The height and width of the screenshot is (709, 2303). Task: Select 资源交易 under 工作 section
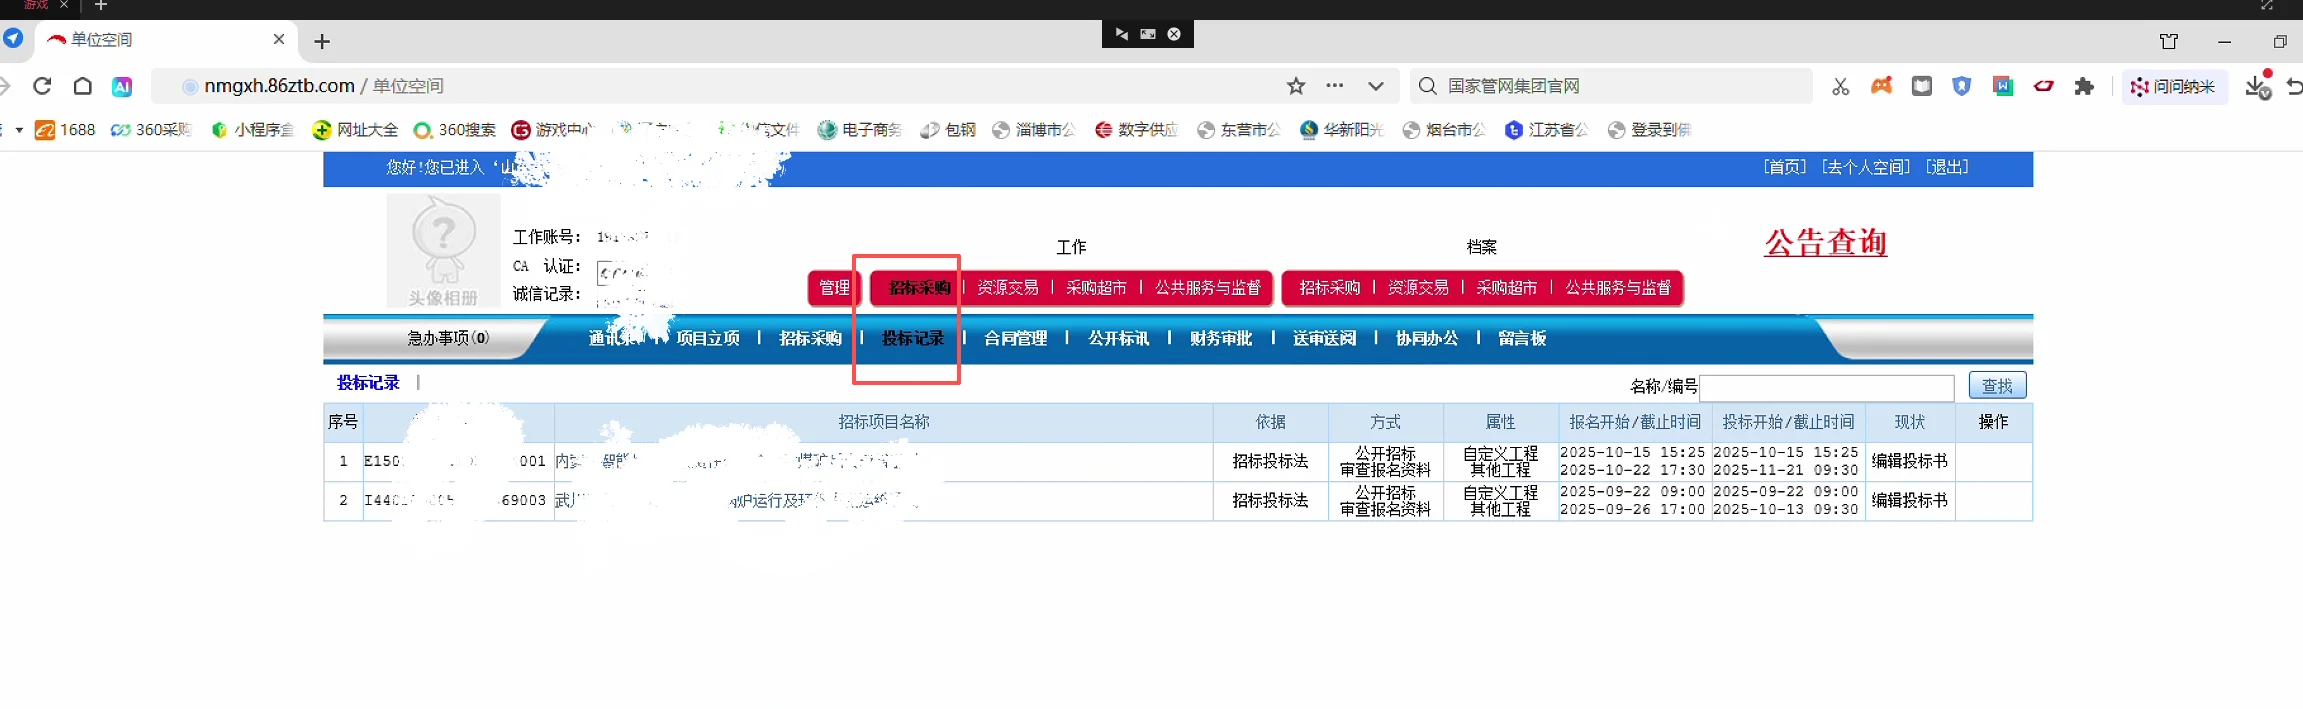click(1007, 288)
